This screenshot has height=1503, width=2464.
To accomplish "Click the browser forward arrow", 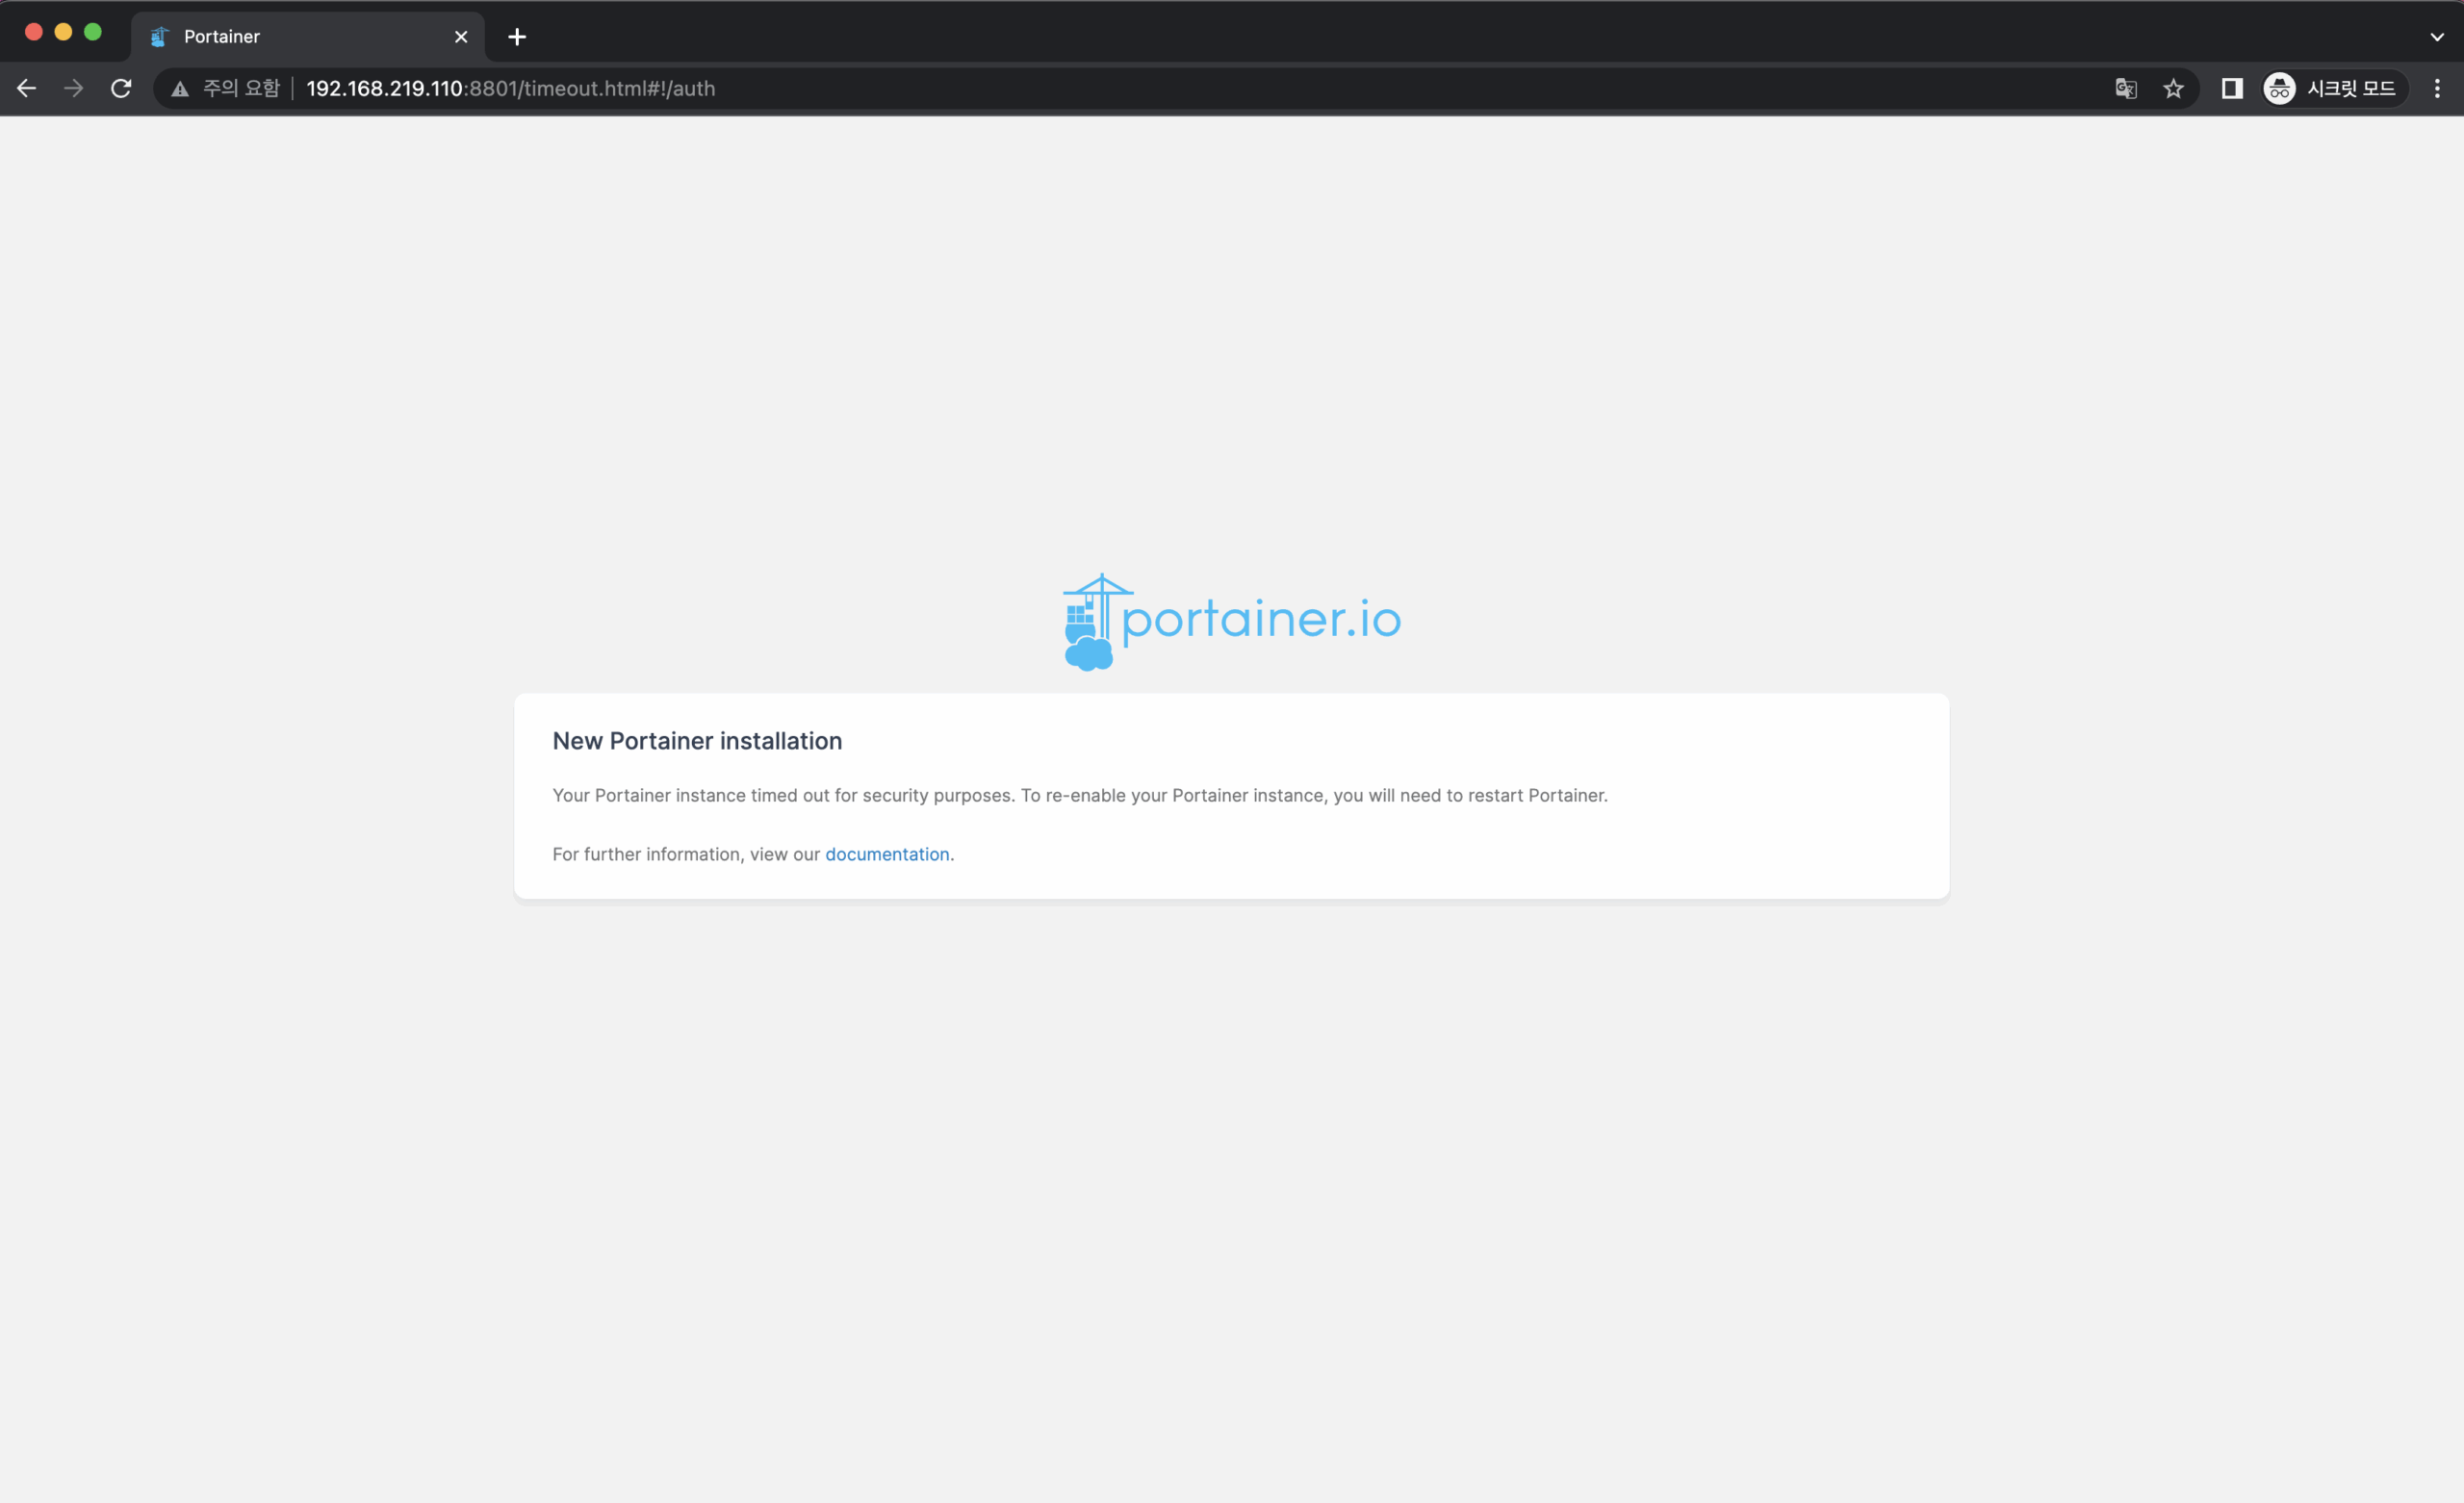I will [74, 88].
